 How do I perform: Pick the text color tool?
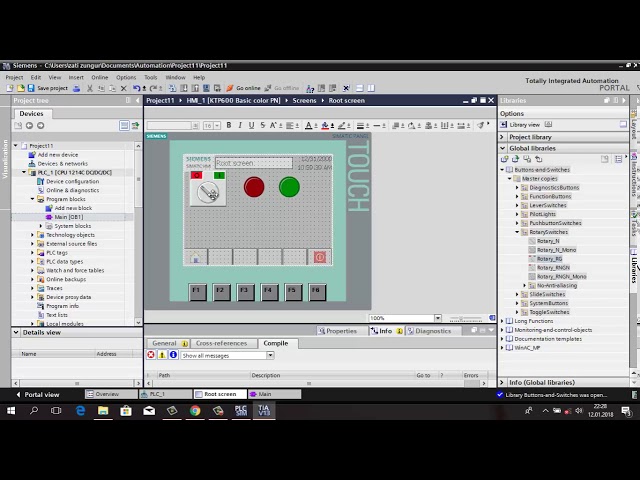tap(309, 125)
